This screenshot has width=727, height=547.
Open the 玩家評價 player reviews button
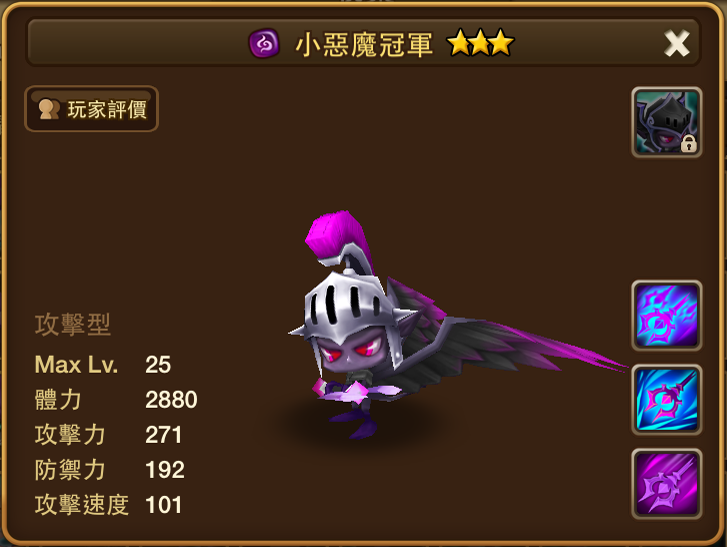point(91,109)
